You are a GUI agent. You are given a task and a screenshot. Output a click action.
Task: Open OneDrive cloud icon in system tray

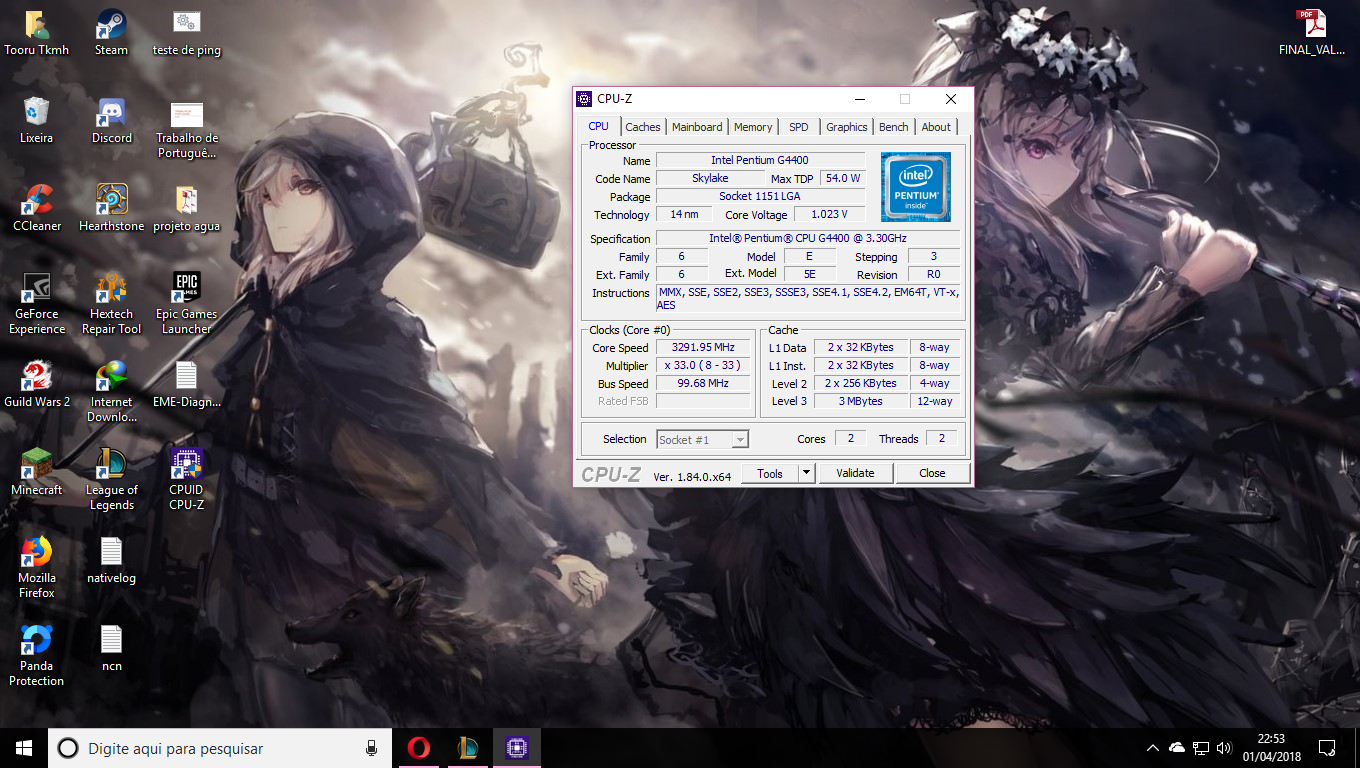[x=1177, y=748]
